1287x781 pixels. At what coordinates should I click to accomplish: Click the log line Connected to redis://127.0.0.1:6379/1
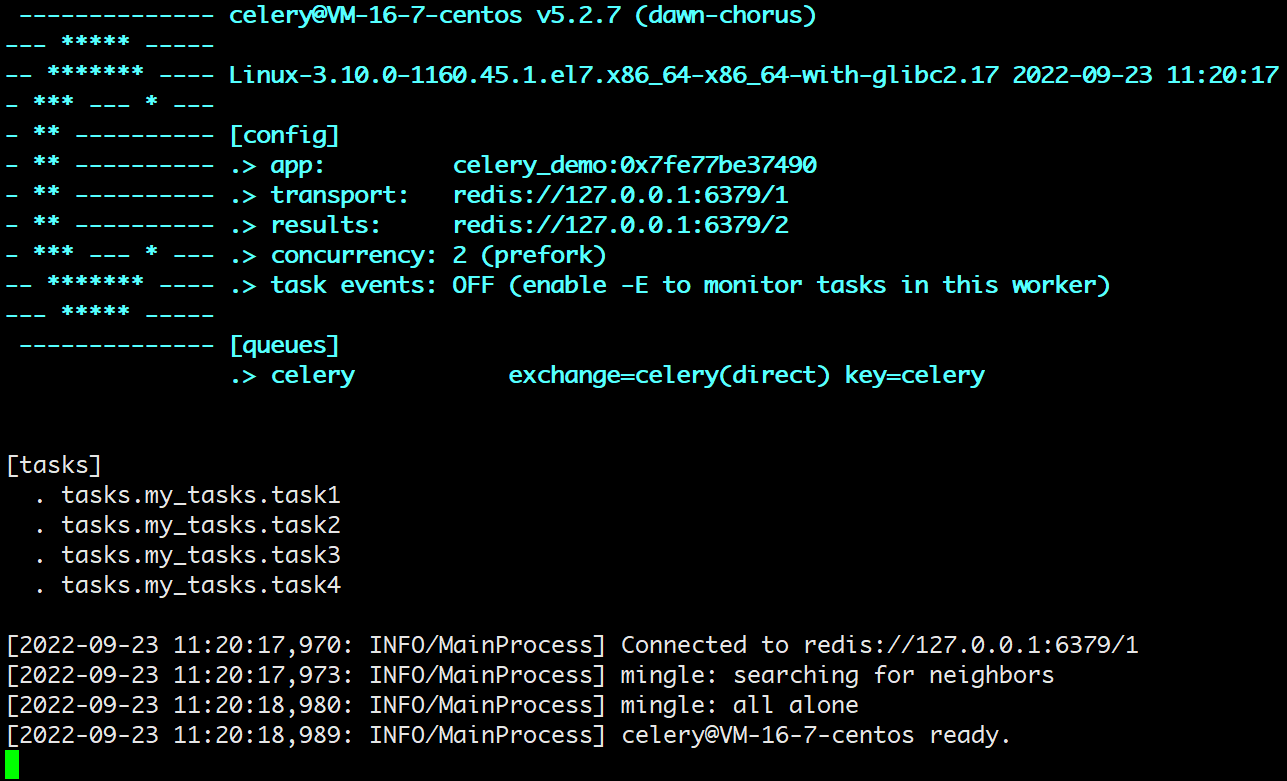pyautogui.click(x=879, y=645)
